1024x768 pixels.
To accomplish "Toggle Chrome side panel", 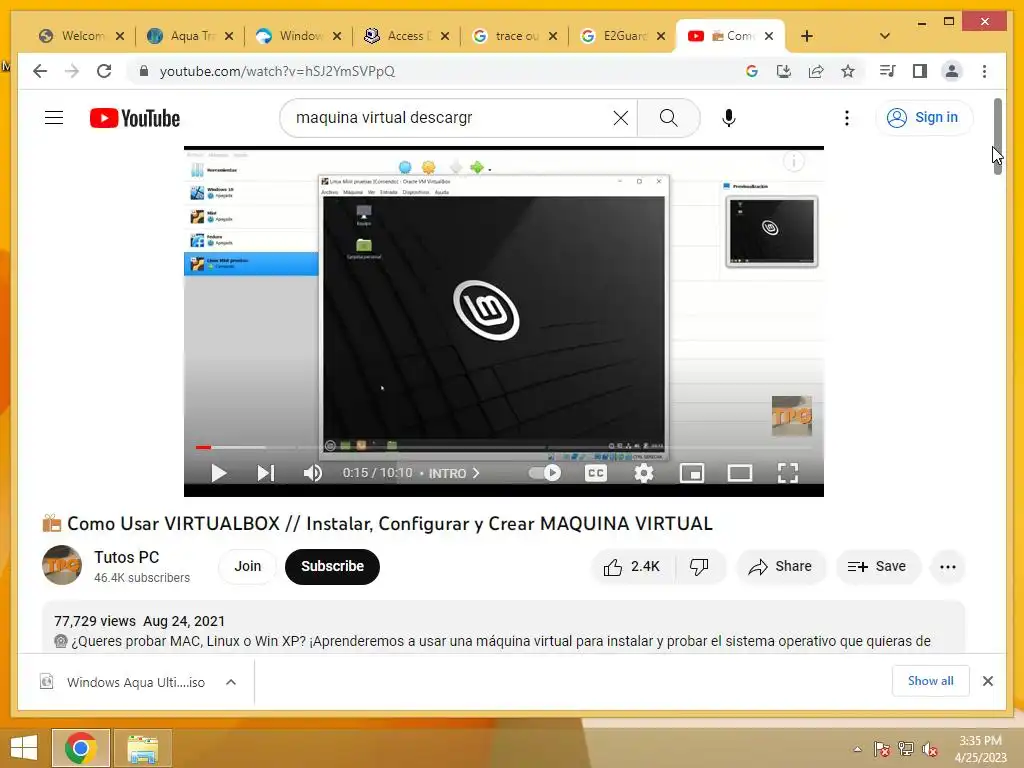I will (x=920, y=71).
